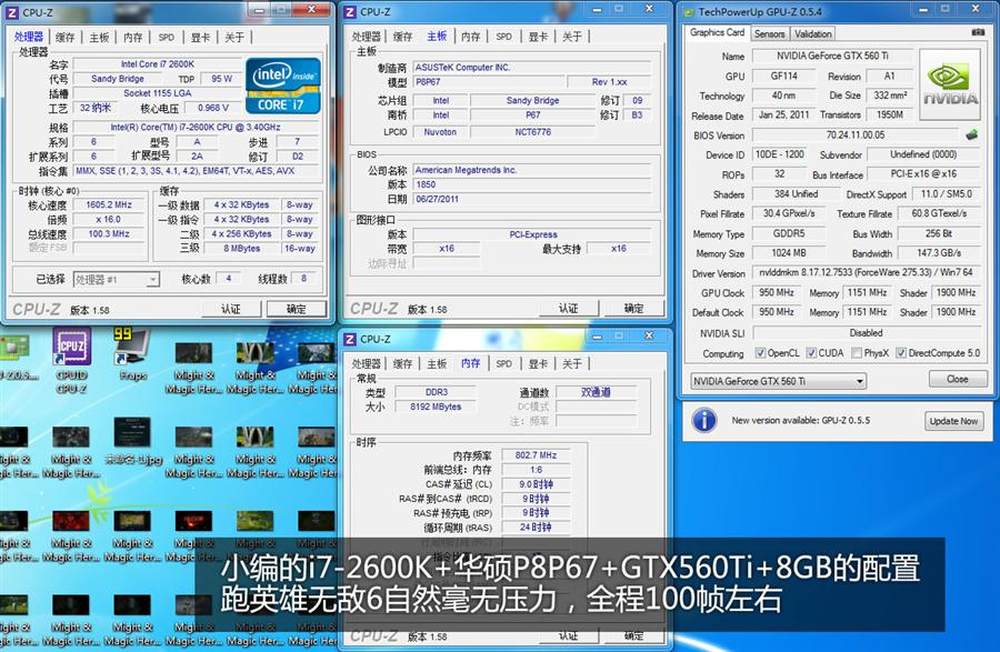Click the BIOS save chip icon
The width and height of the screenshot is (1000, 652).
pyautogui.click(x=971, y=135)
